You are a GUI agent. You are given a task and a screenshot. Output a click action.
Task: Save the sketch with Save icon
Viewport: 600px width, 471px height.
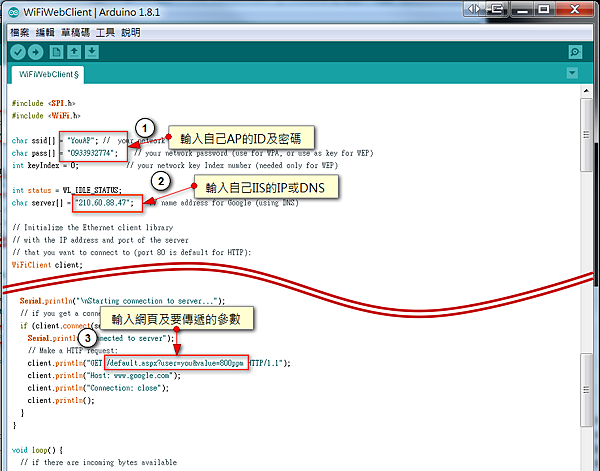(92, 52)
